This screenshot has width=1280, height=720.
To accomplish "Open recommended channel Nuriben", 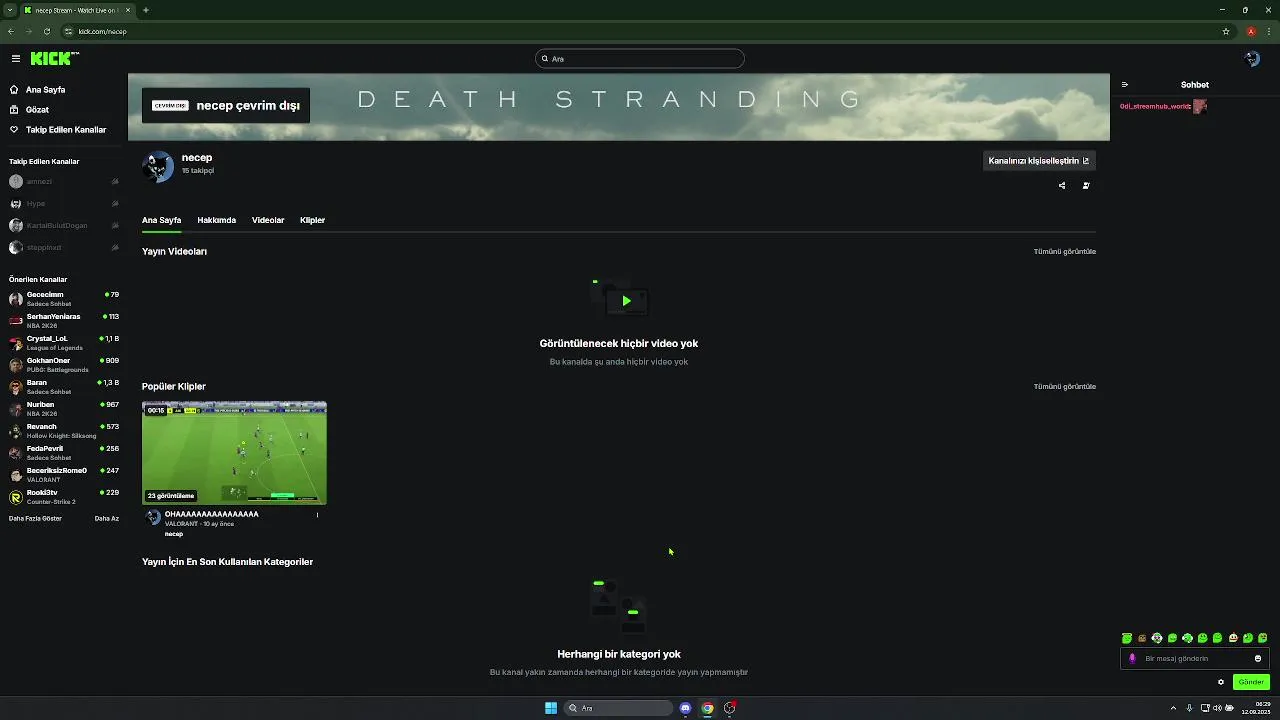I will click(x=64, y=409).
